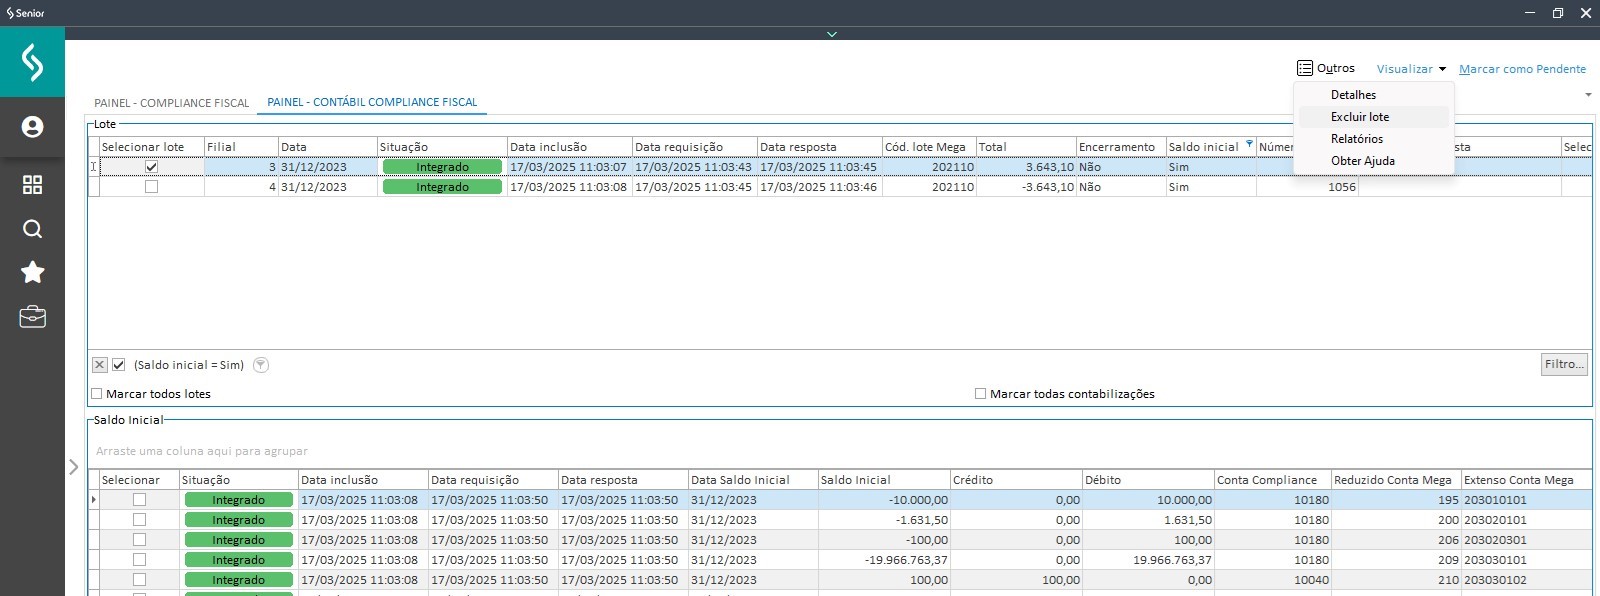Screen dimensions: 1600x596
Task: Select the lote checkbox for Filial 4
Action: (151, 187)
